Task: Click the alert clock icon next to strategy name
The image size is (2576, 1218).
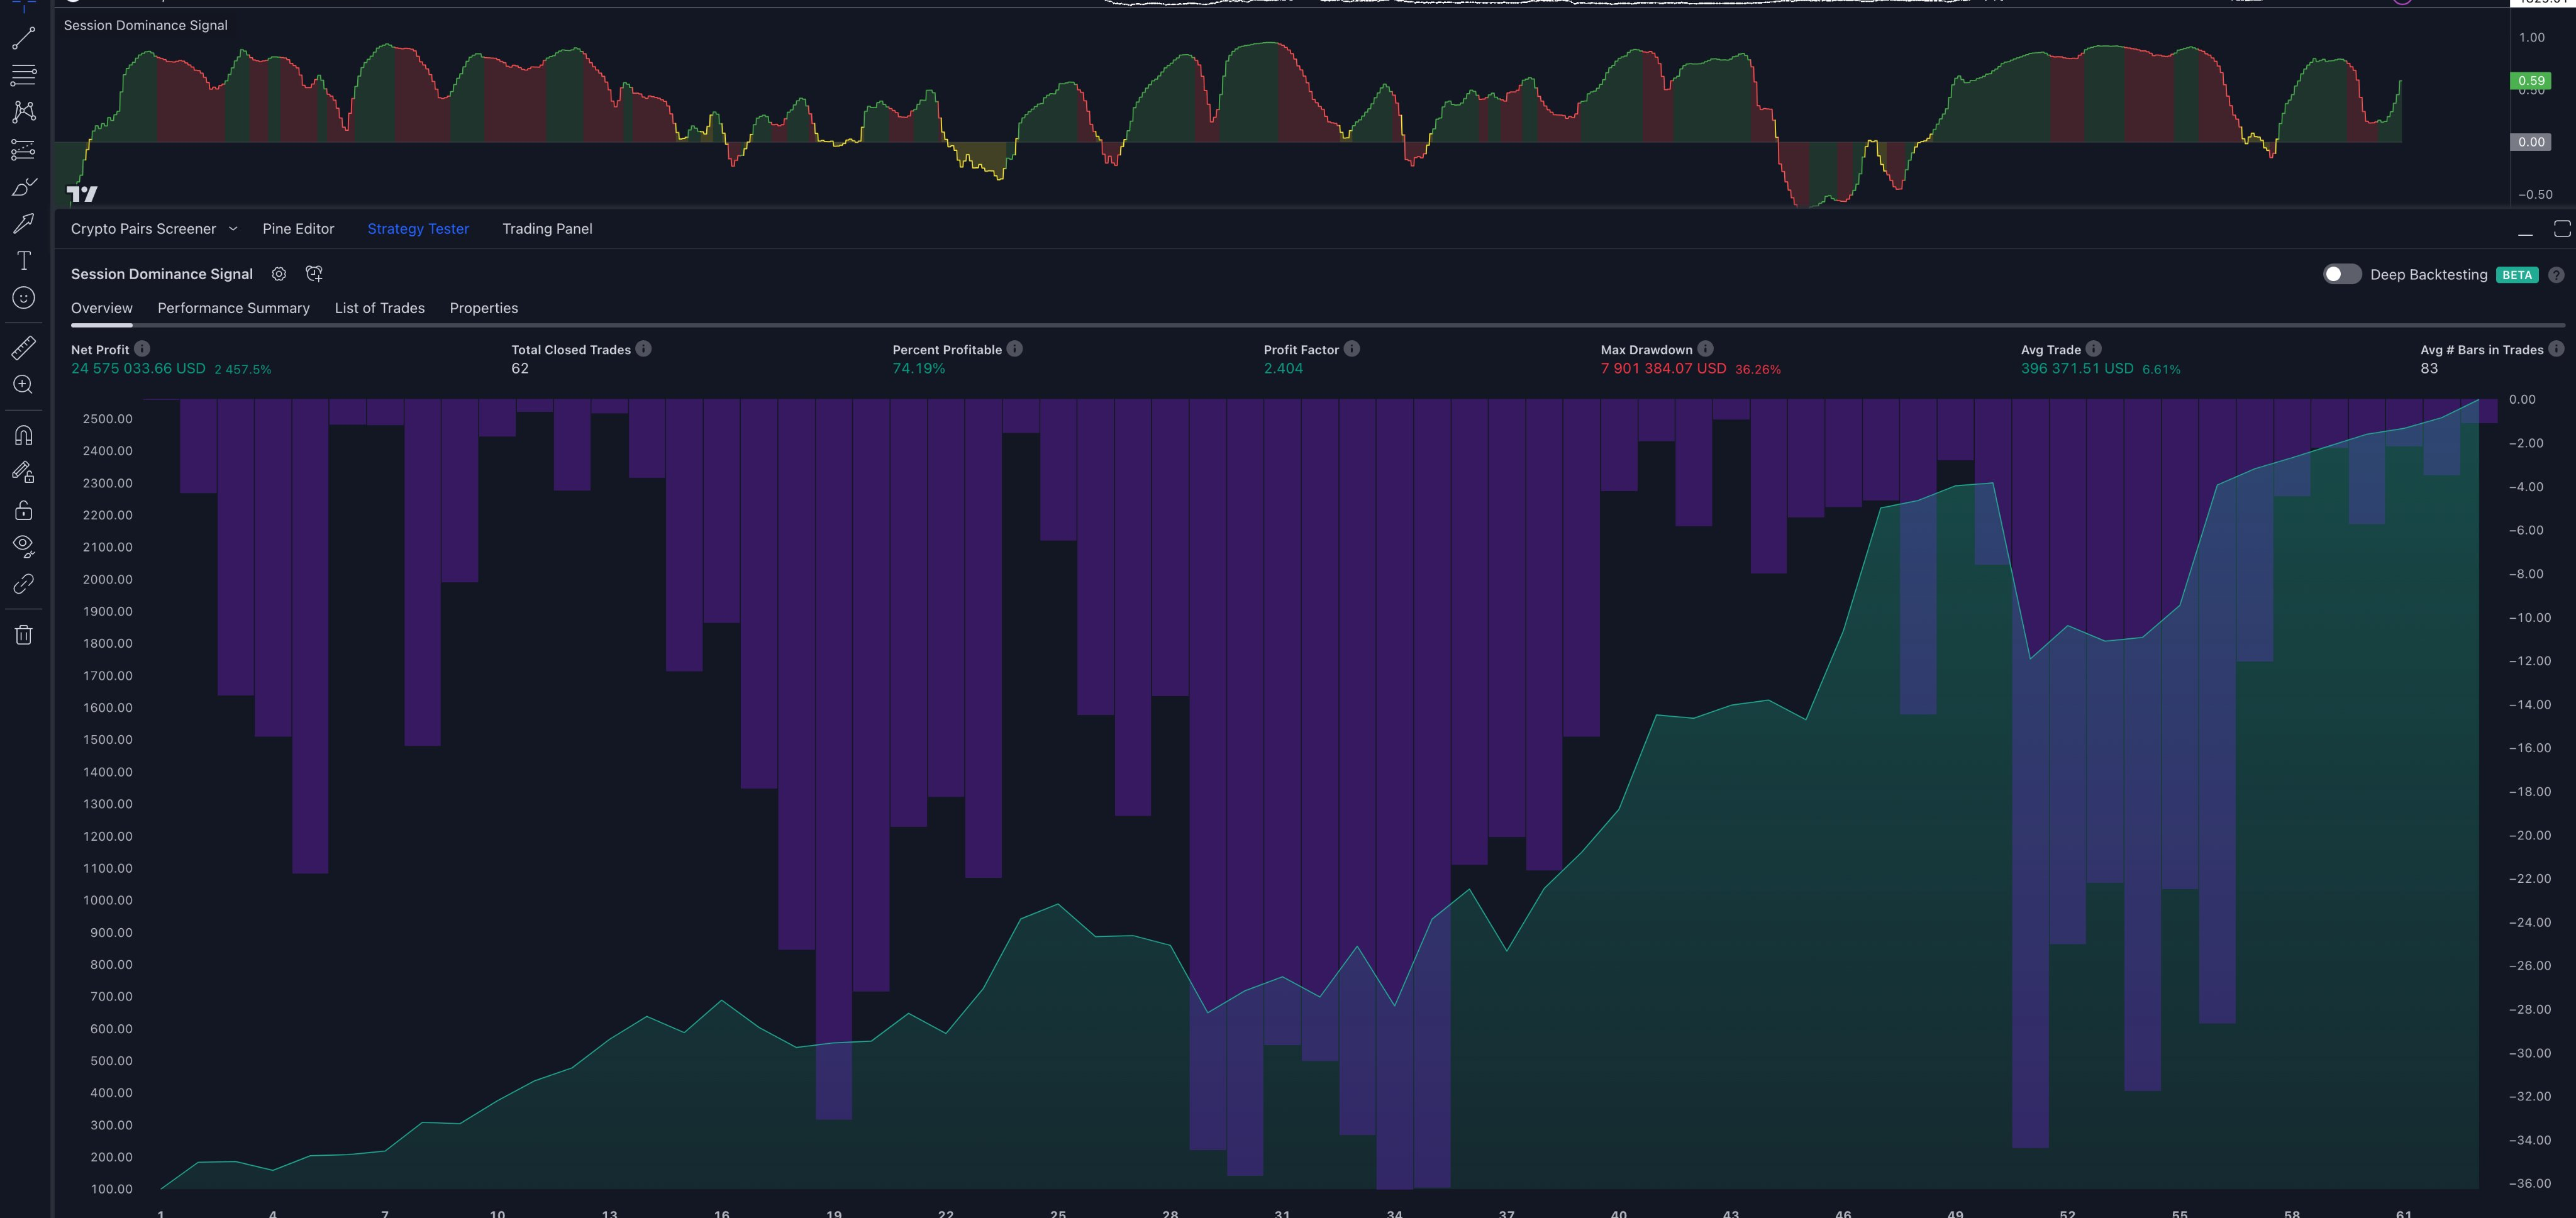Action: 314,274
